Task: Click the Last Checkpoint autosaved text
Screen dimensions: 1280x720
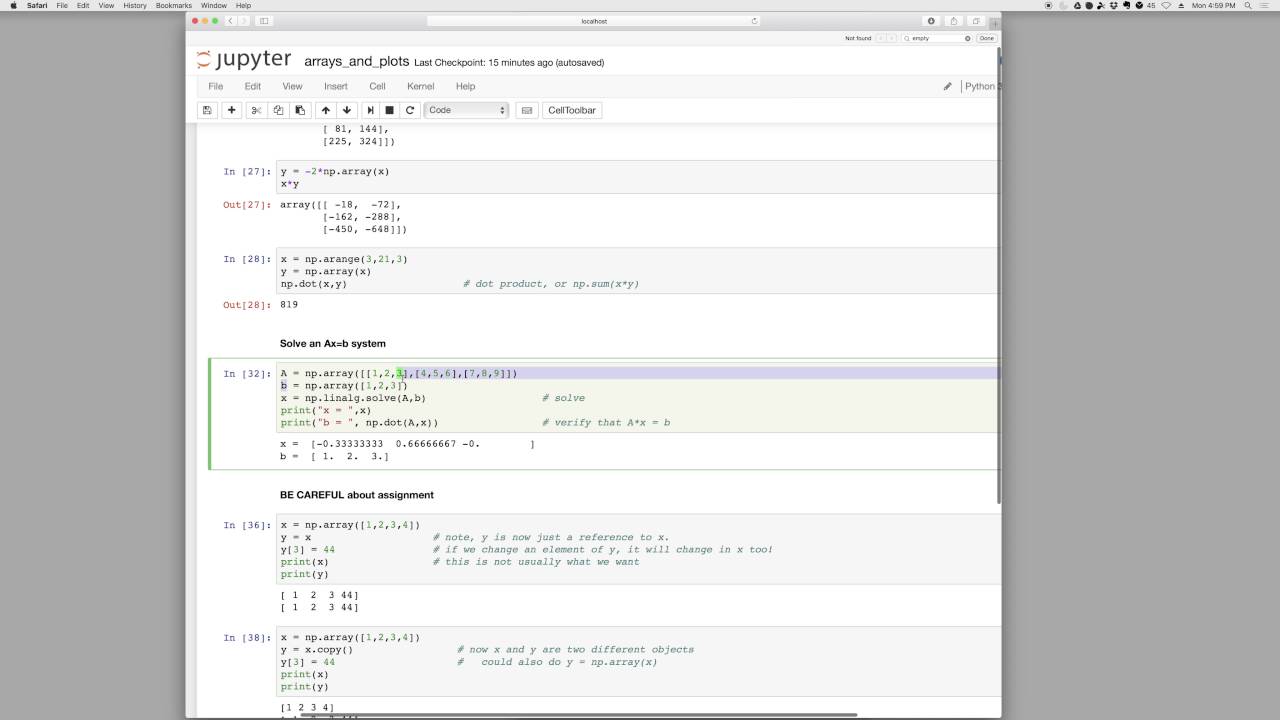Action: coord(509,62)
